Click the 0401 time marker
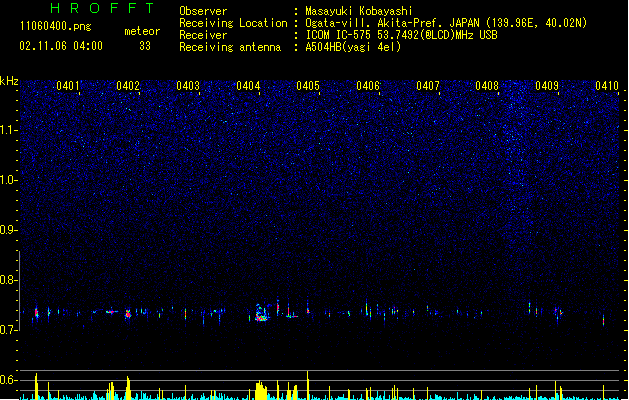Image resolution: width=629 pixels, height=400 pixels. (x=68, y=86)
